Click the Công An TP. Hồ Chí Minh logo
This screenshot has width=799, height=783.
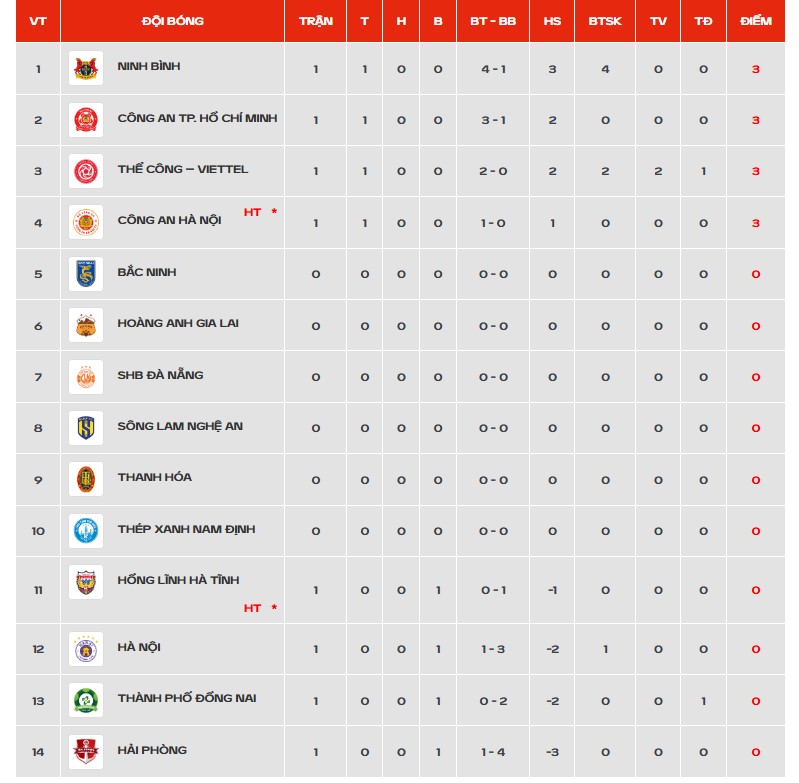pos(86,120)
